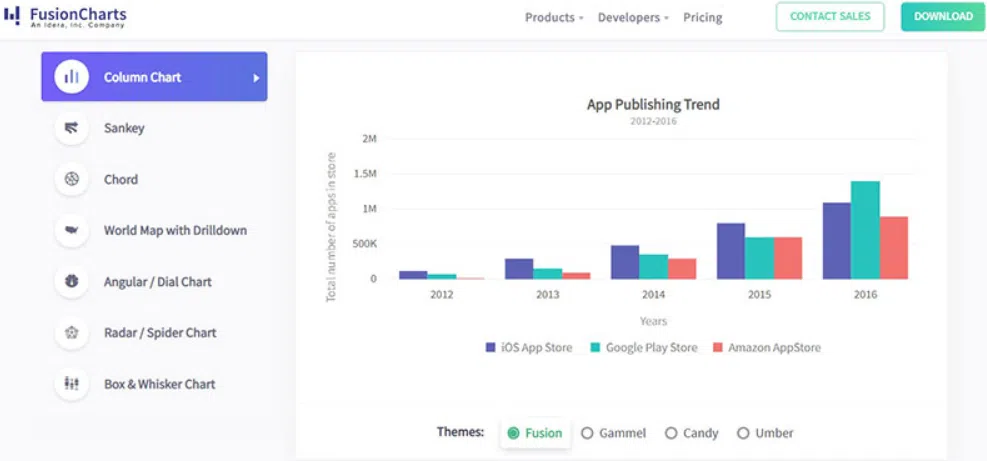The width and height of the screenshot is (987, 461).
Task: Click the Radar / Spider Chart icon
Action: 72,333
